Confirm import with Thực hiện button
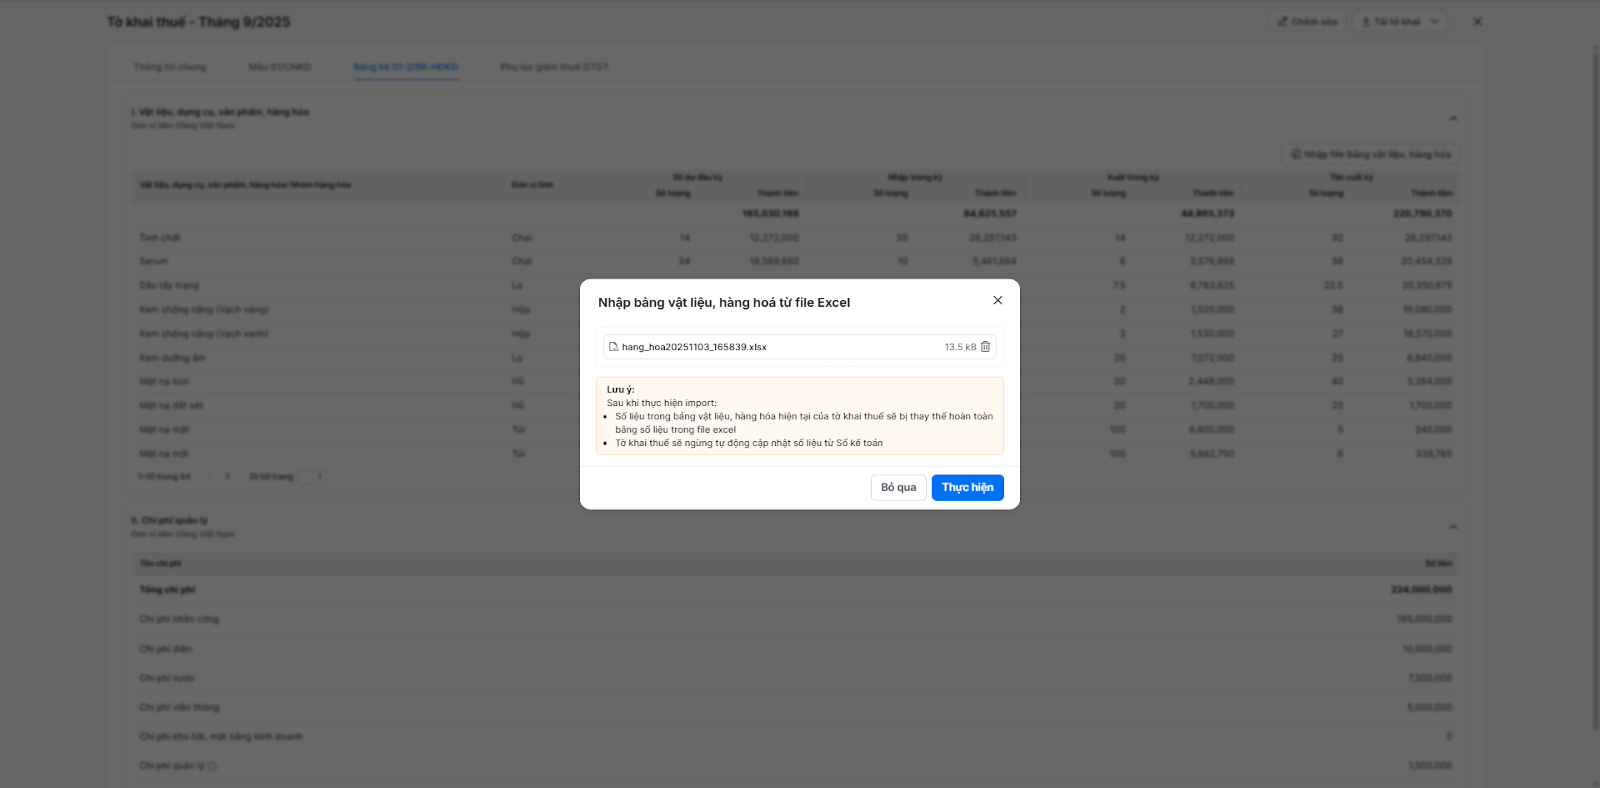This screenshot has width=1600, height=788. [967, 487]
